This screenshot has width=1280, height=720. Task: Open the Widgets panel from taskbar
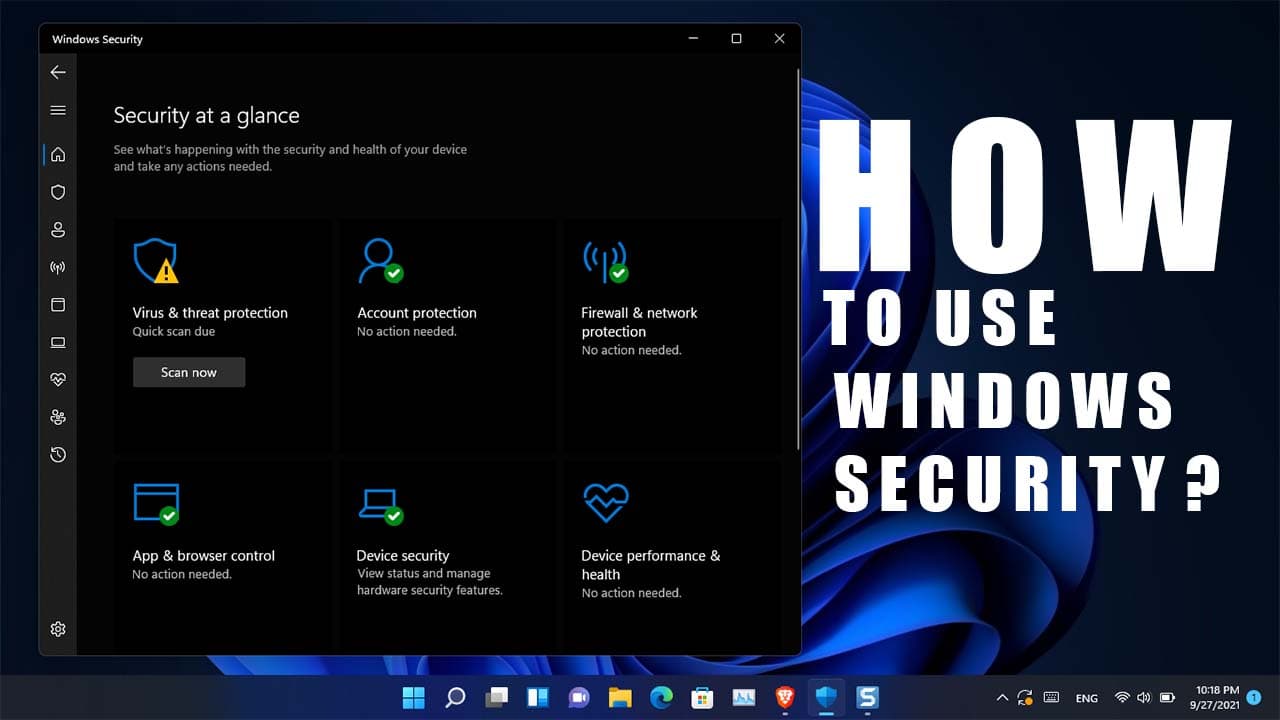click(538, 697)
